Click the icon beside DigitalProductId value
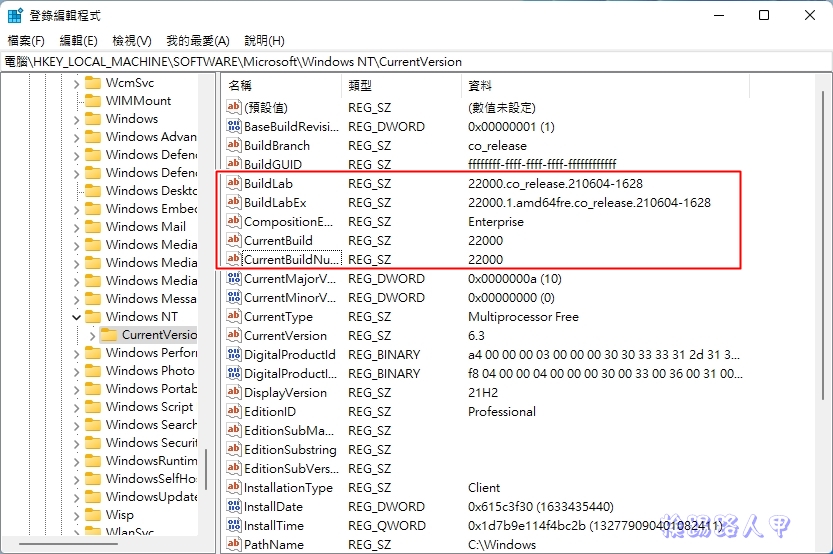Screen dimensions: 833x554 234,355
